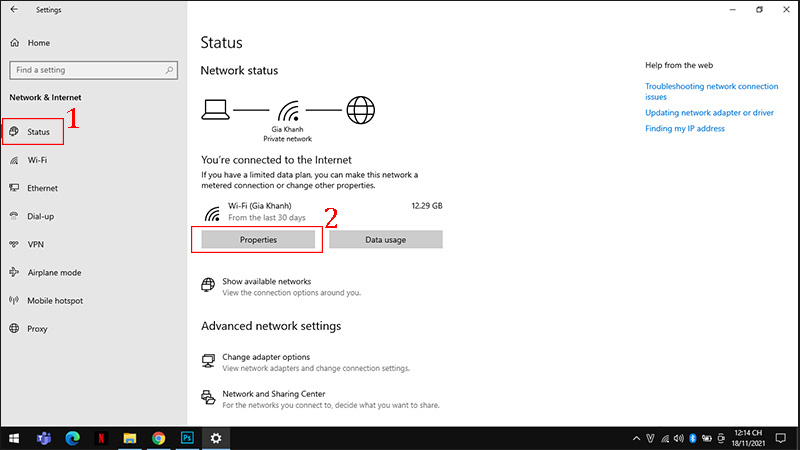Go to Ethernet settings
800x450 pixels.
point(42,188)
